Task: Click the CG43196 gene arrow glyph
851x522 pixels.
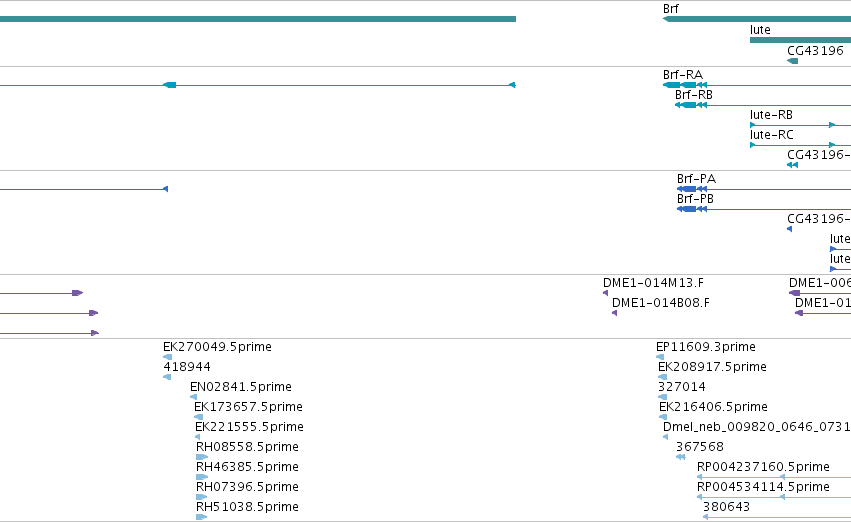Action: (x=792, y=61)
